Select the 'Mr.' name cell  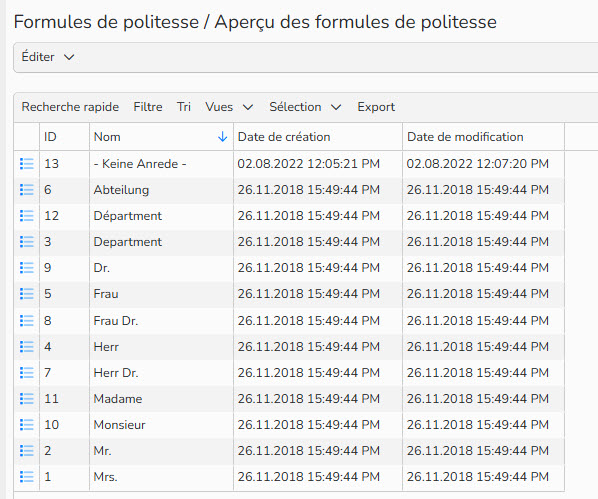[161, 451]
